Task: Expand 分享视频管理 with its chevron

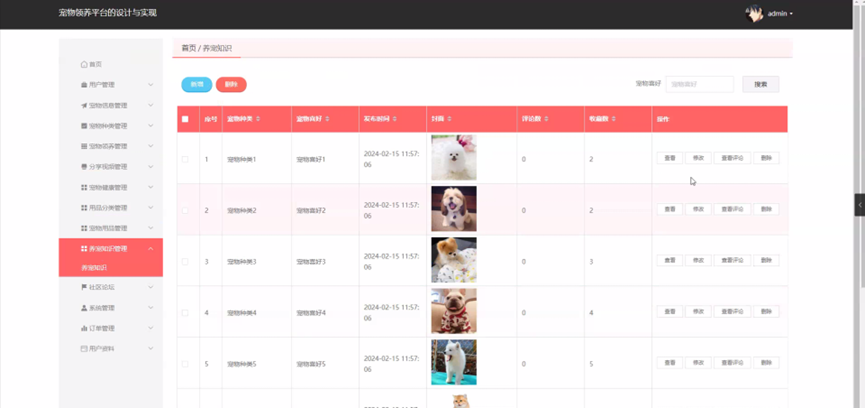Action: [x=151, y=167]
